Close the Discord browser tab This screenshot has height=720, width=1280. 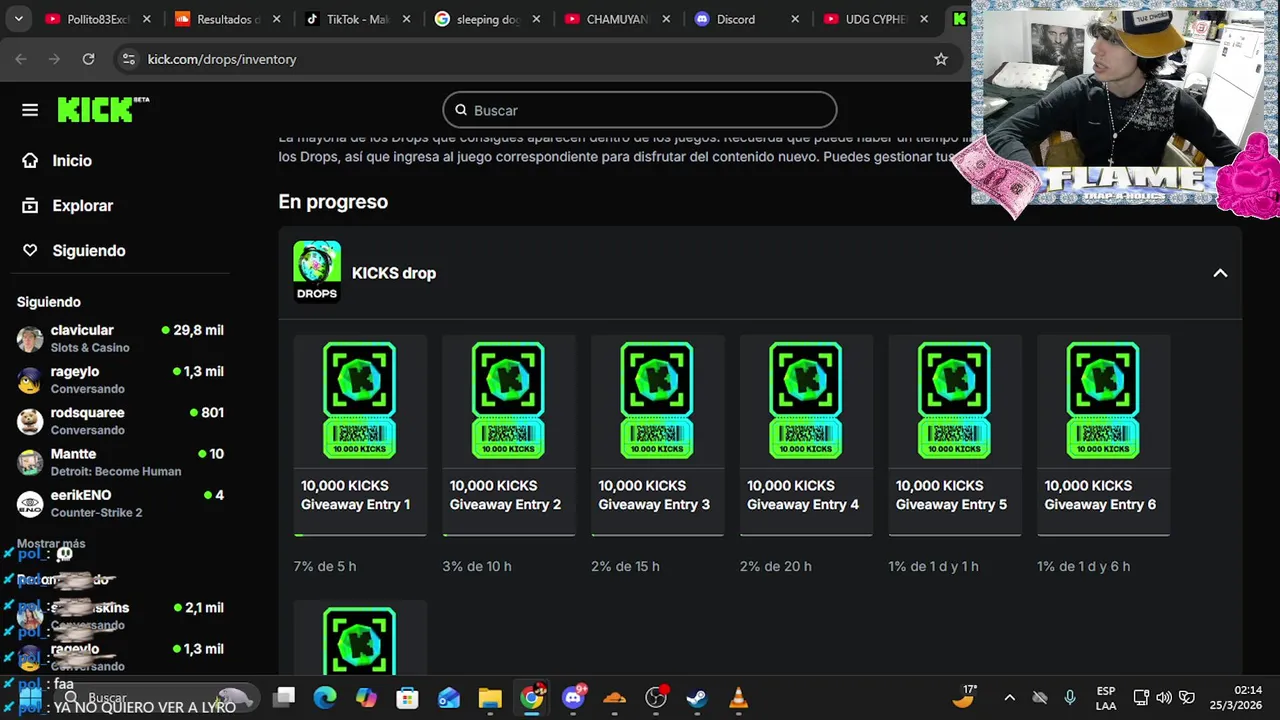796,19
